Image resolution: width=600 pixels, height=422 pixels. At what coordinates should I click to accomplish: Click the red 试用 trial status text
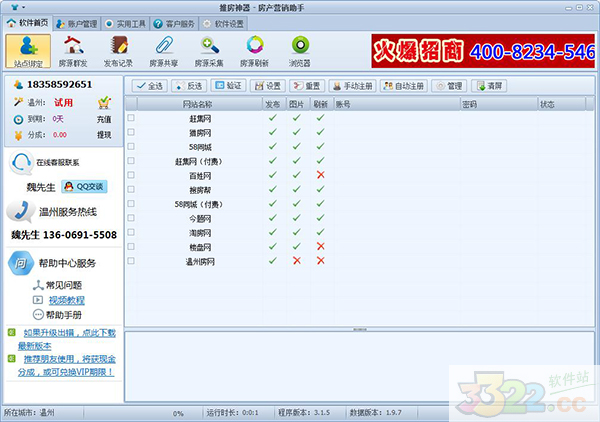coord(63,102)
